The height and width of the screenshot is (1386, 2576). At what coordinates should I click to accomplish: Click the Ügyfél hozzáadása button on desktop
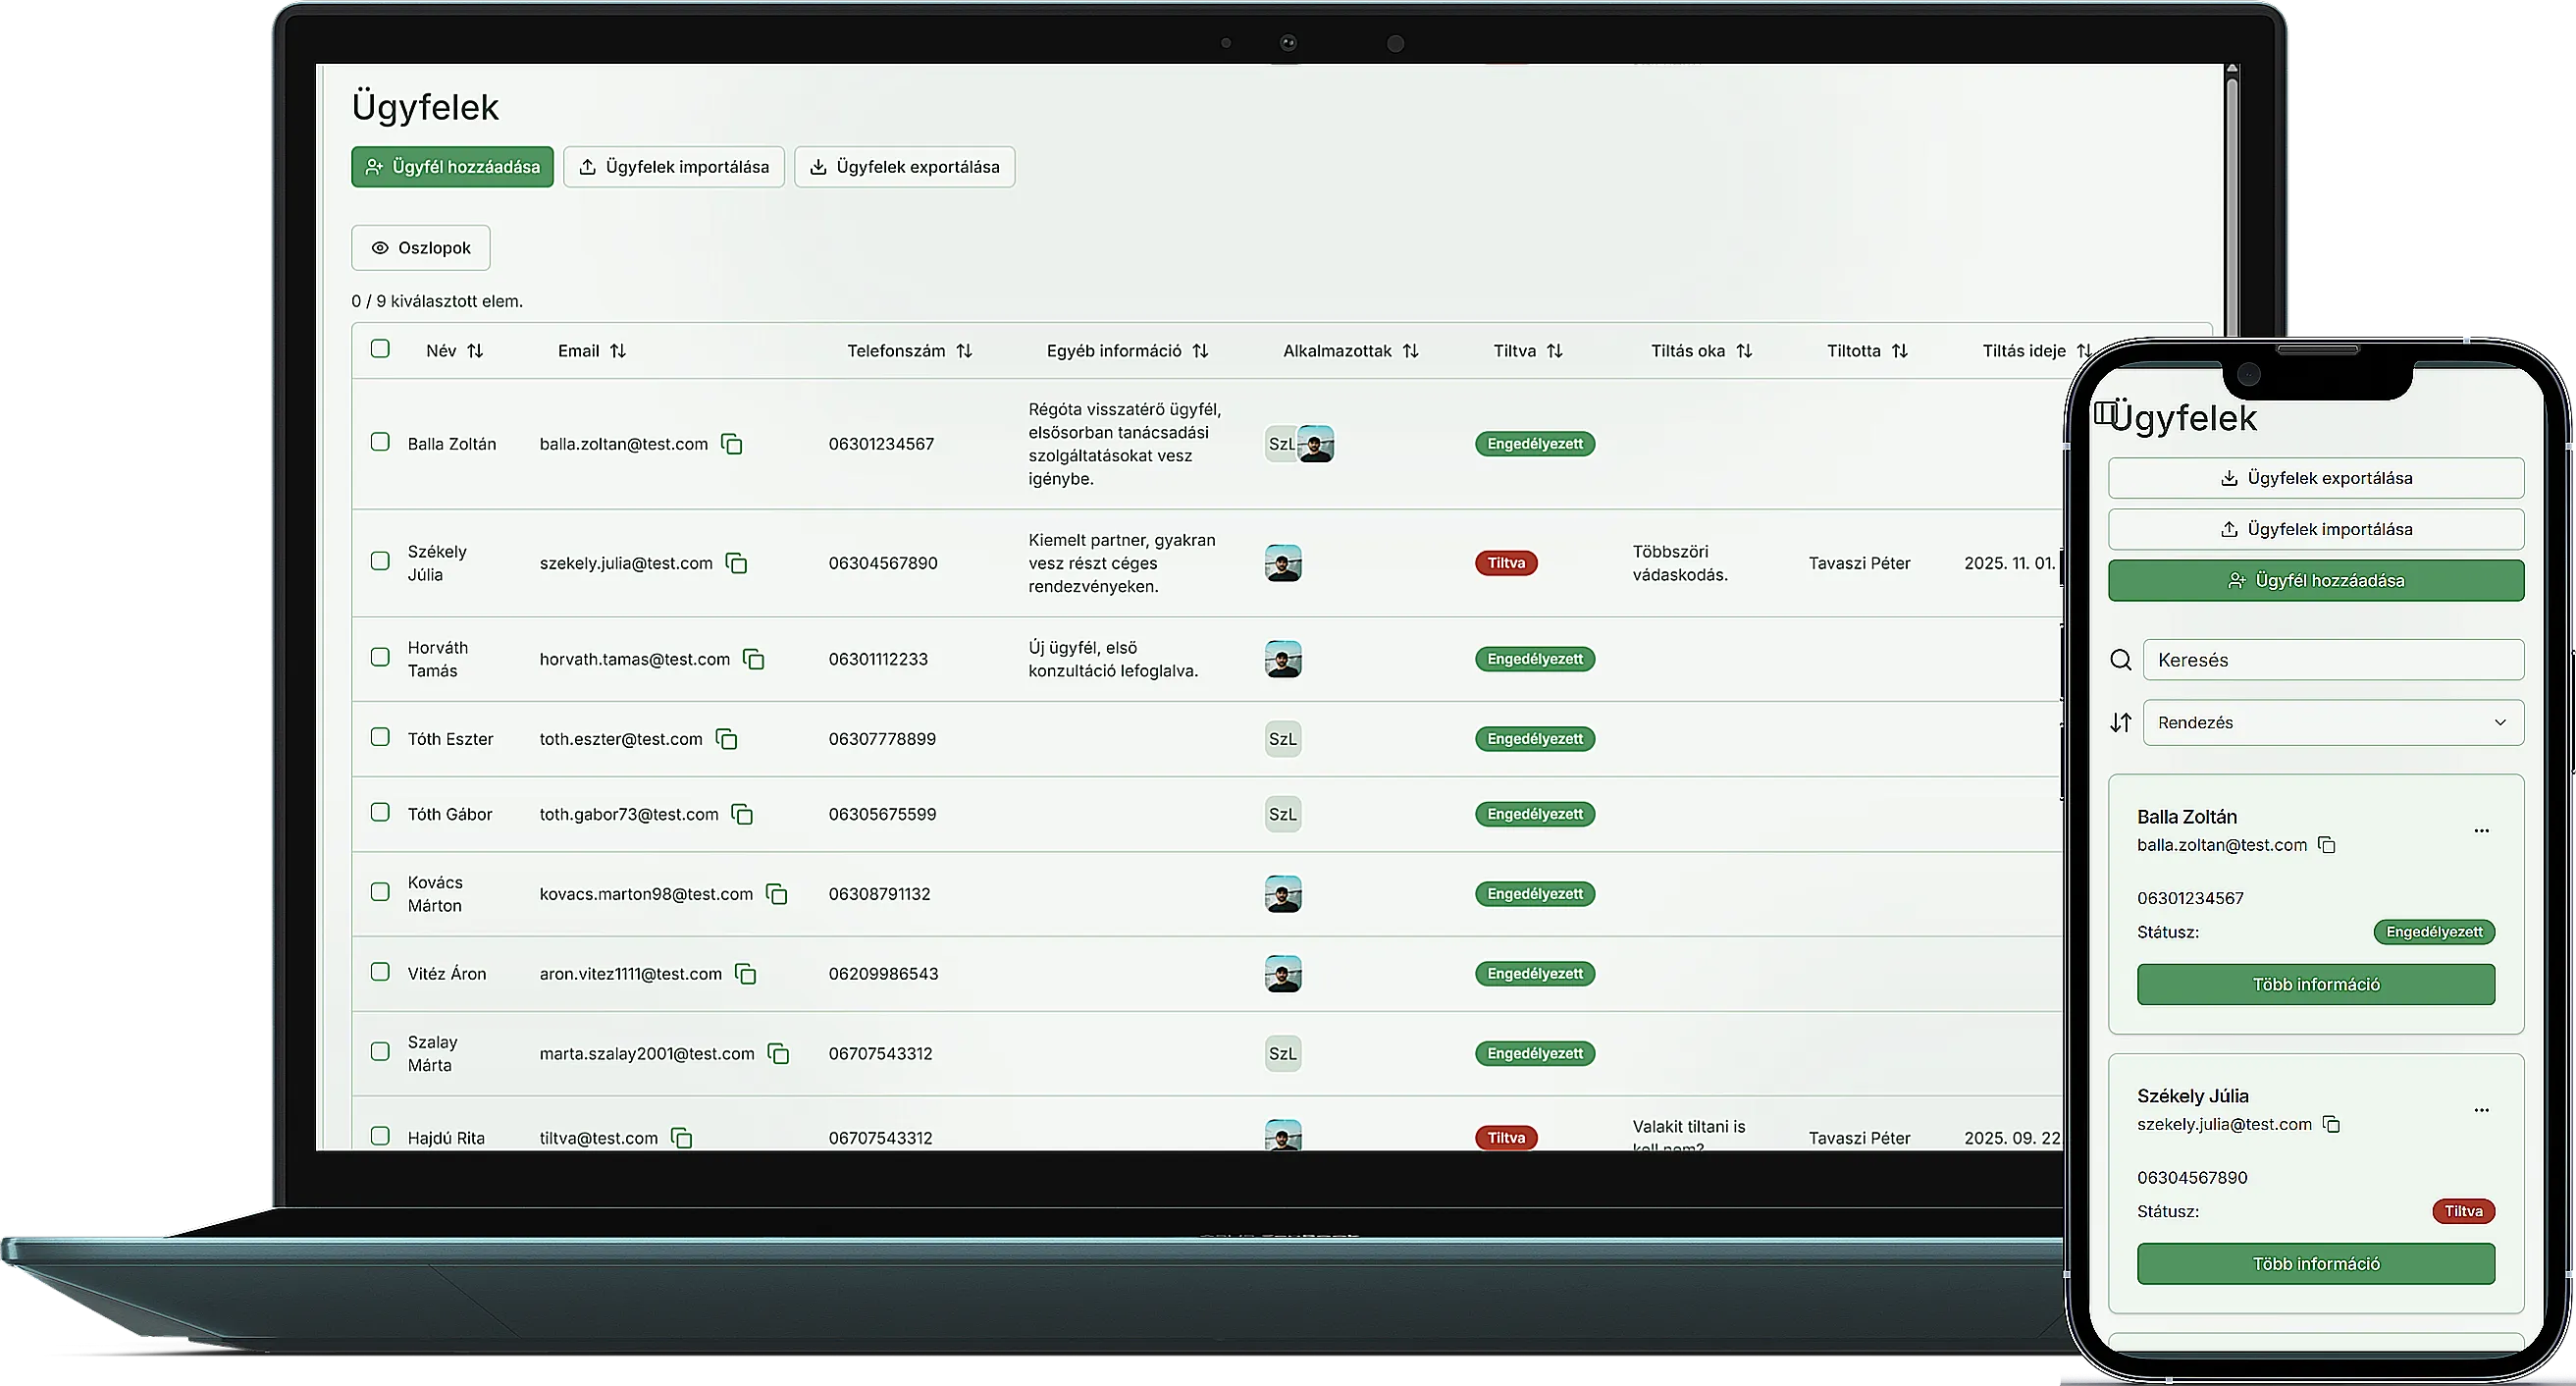click(452, 167)
